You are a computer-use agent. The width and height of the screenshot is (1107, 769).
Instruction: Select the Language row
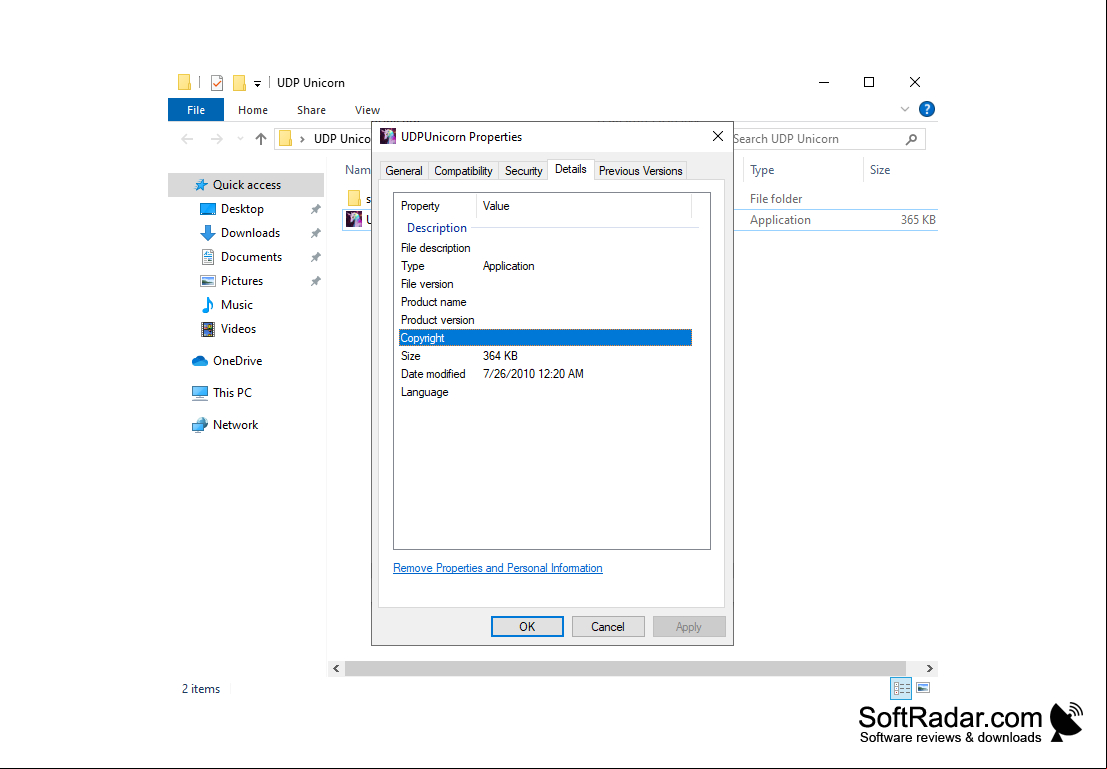tap(545, 392)
